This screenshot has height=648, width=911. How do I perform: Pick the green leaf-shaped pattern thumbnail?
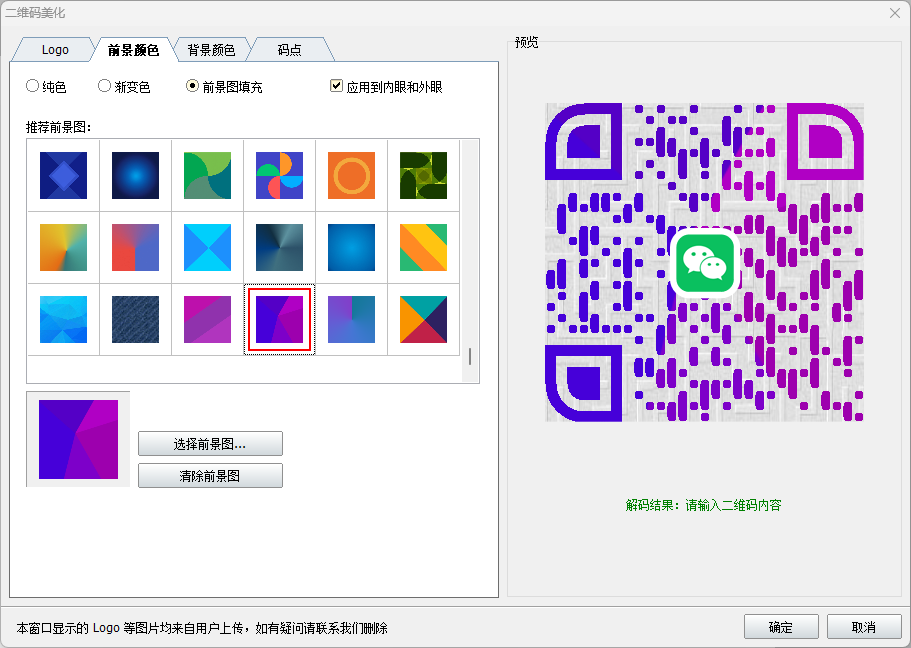pos(207,176)
